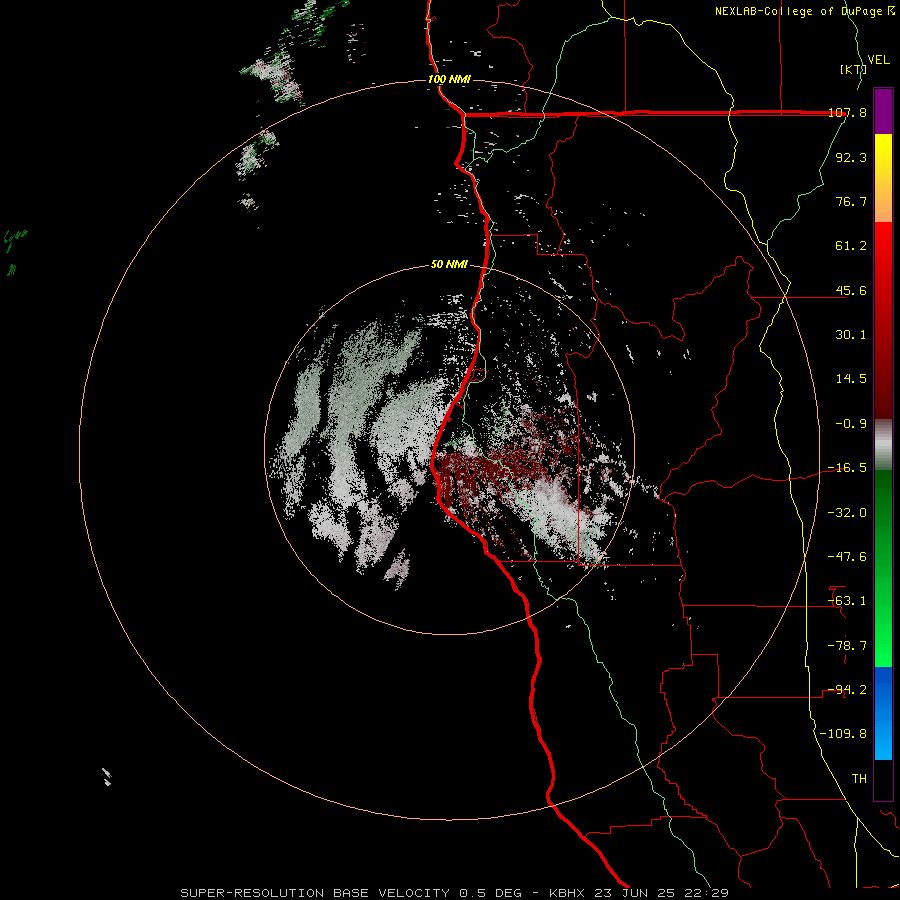The width and height of the screenshot is (900, 900).
Task: Click the VEL legend title
Action: [x=878, y=60]
